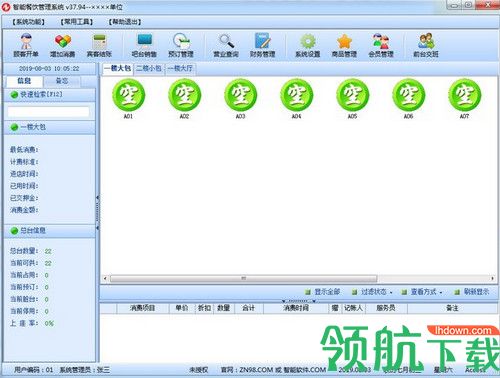Click the 消费时间 column header

[x=296, y=308]
